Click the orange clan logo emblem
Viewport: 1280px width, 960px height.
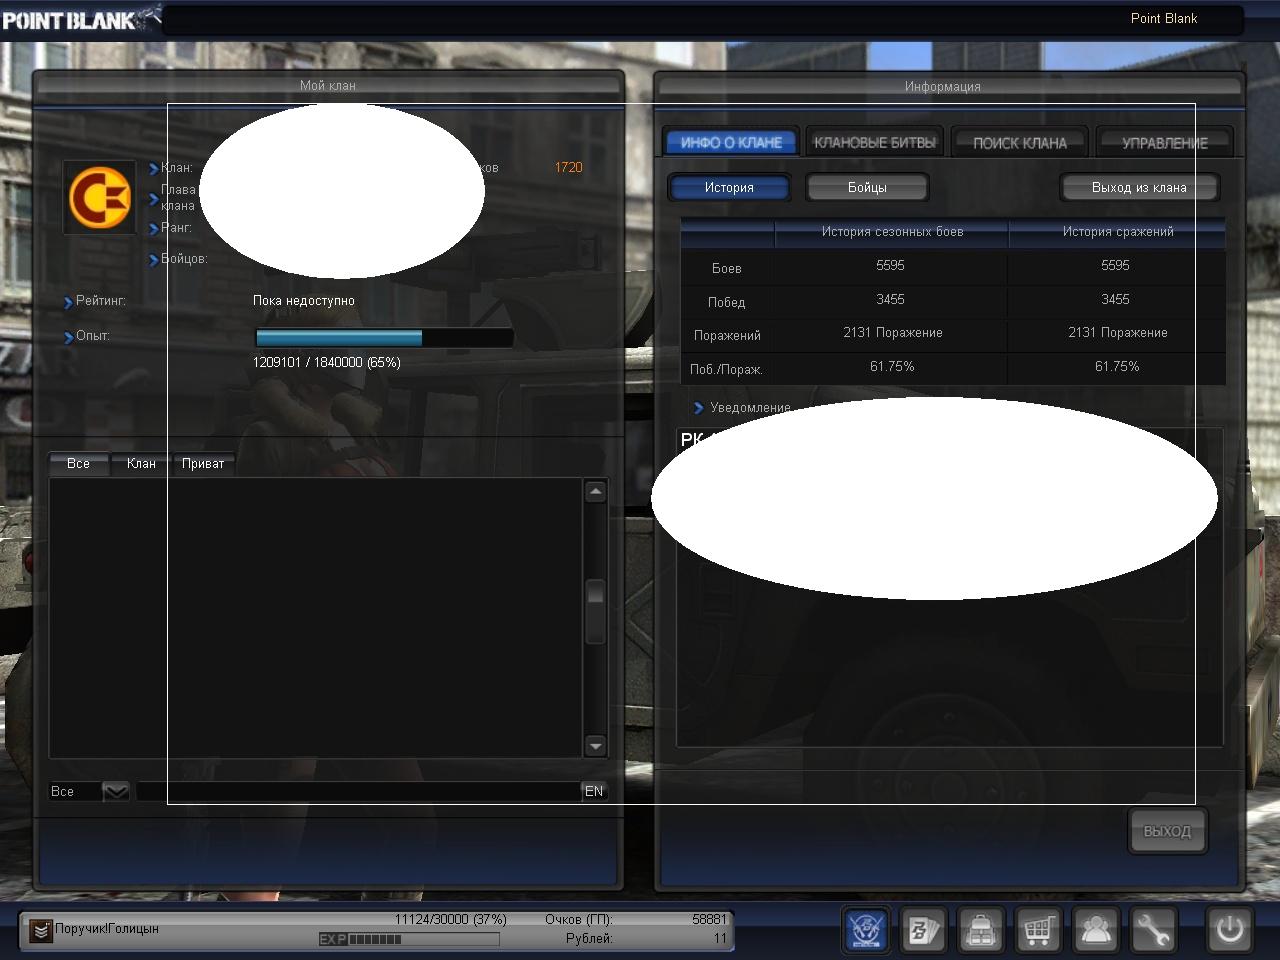click(99, 197)
